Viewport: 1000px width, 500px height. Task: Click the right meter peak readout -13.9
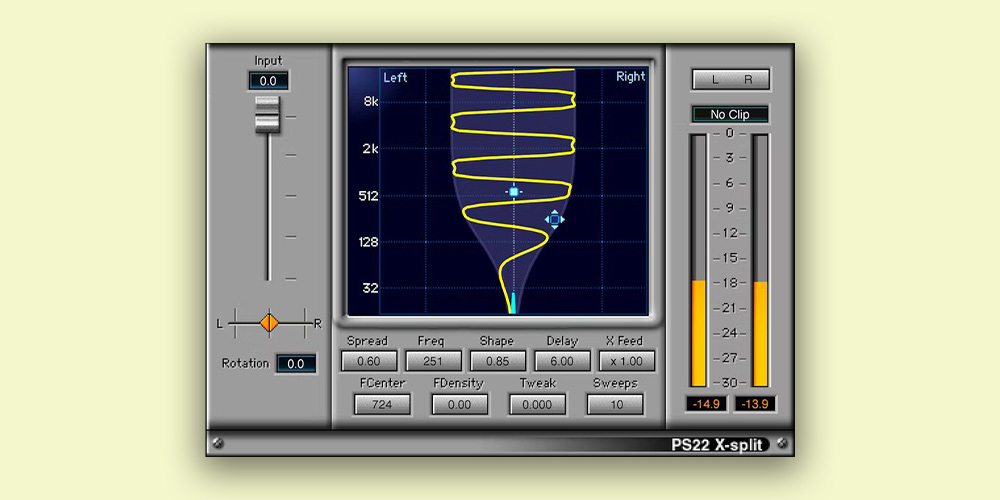[x=754, y=404]
